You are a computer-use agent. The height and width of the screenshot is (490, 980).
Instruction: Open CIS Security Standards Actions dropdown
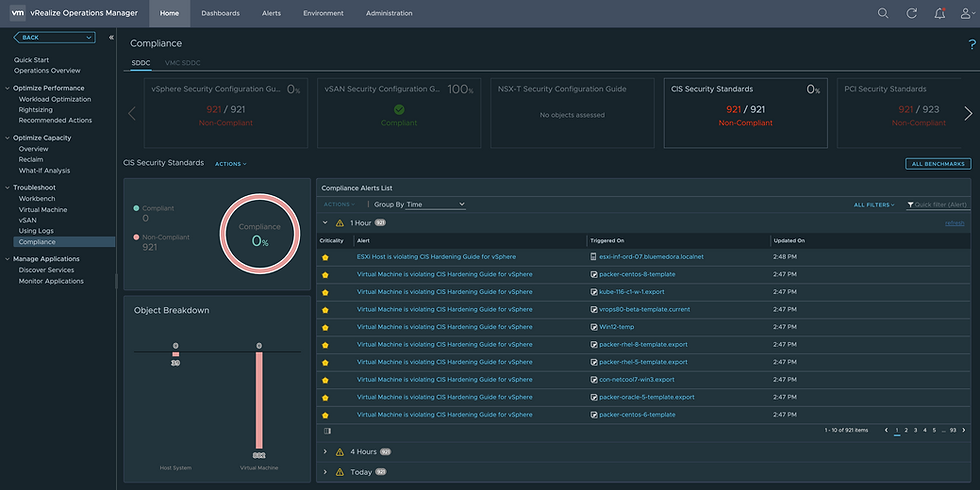[231, 164]
